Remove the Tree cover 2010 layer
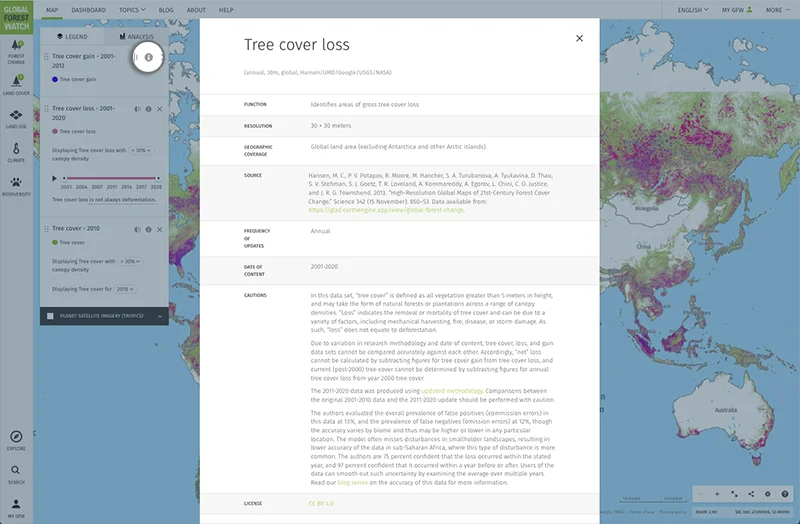 160,229
